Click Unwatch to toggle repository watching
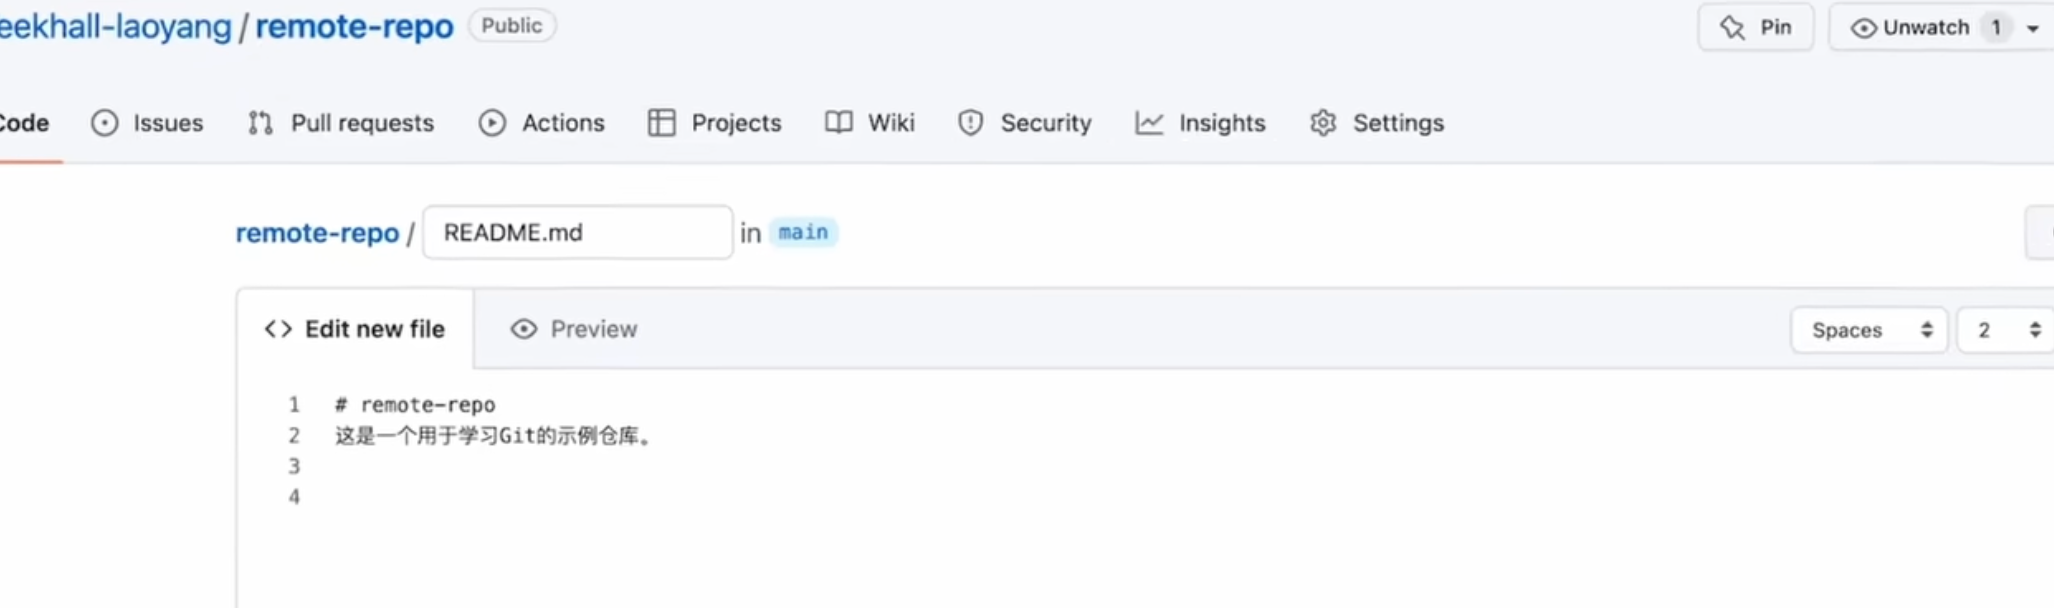Viewport: 2054px width, 608px height. coord(1910,27)
